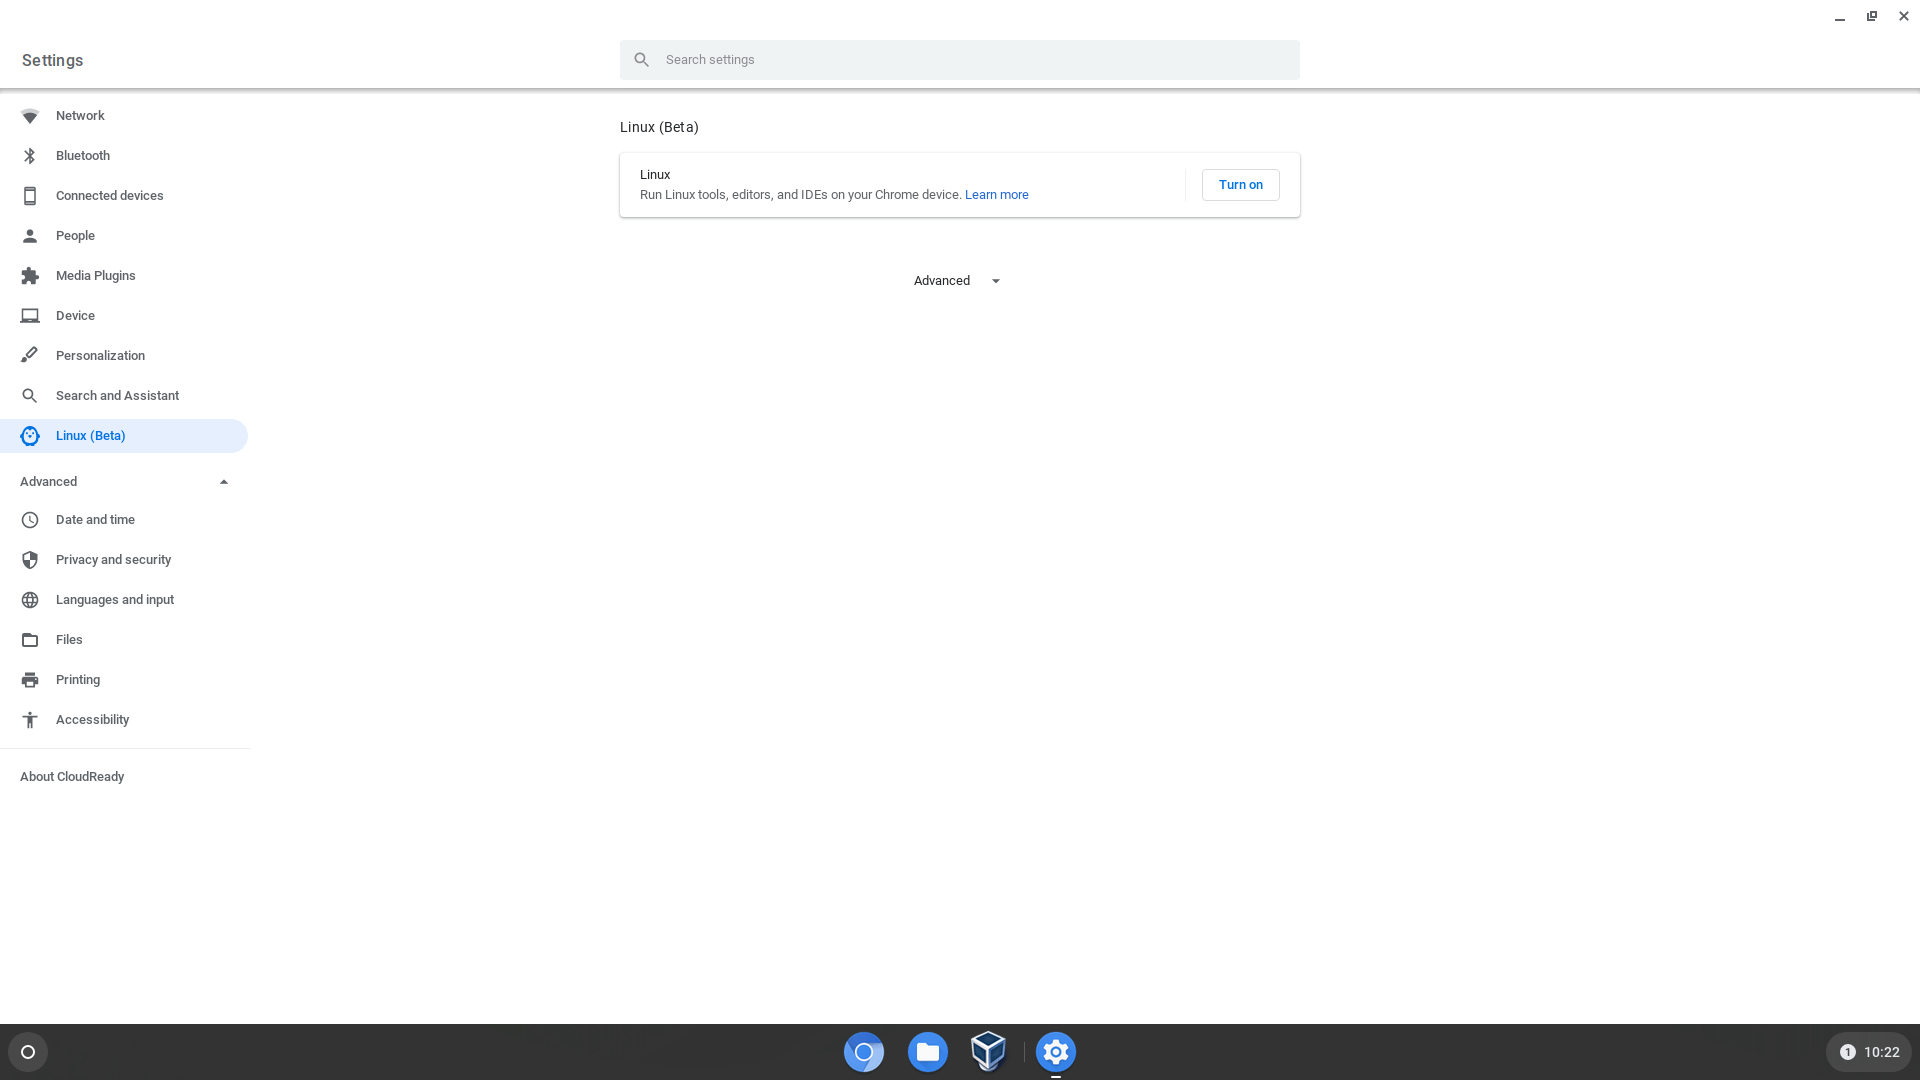Minimize the Settings window
The width and height of the screenshot is (1920, 1080).
1840,16
